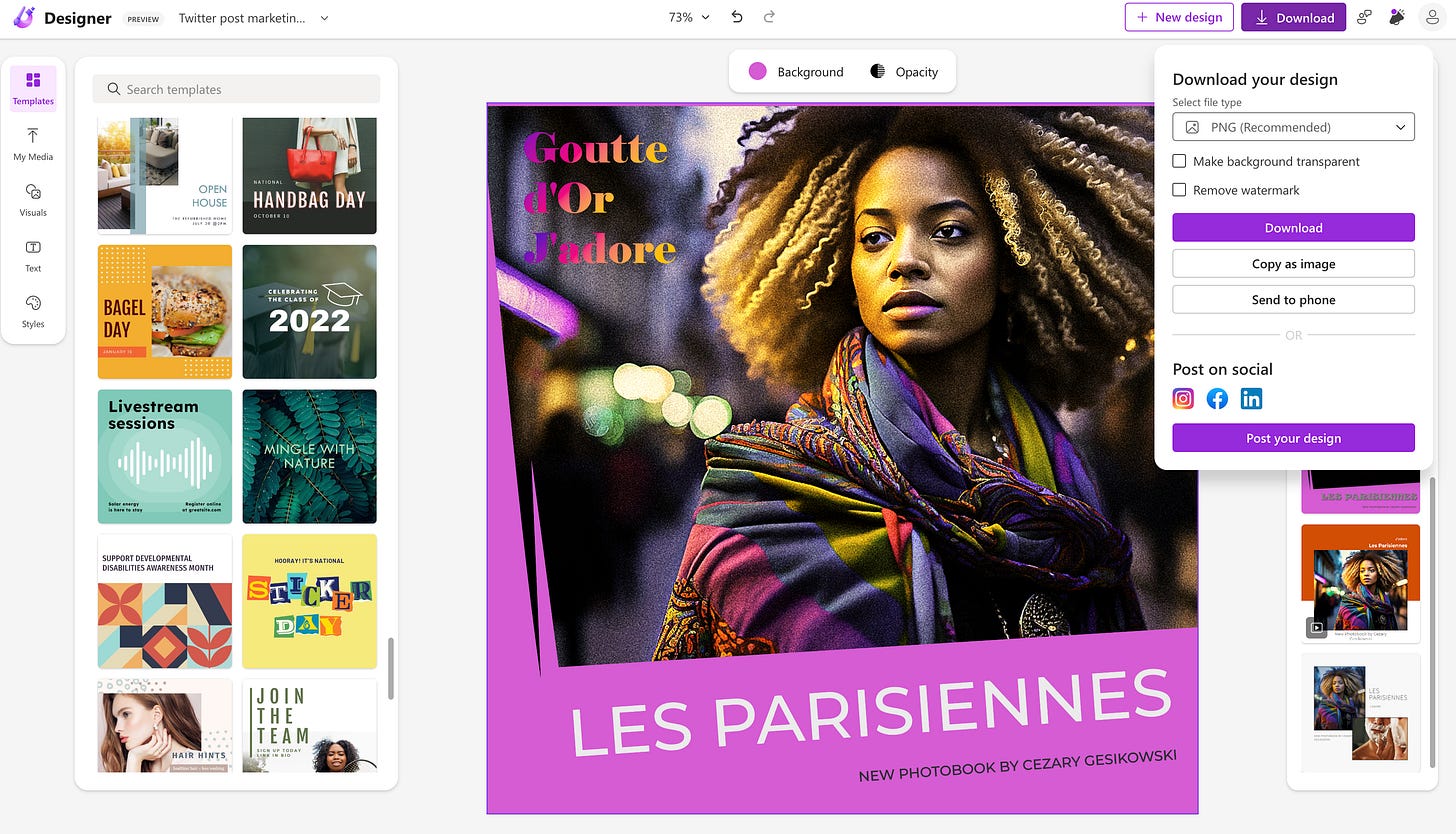
Task: Select the Sticker Day template
Action: coord(310,601)
